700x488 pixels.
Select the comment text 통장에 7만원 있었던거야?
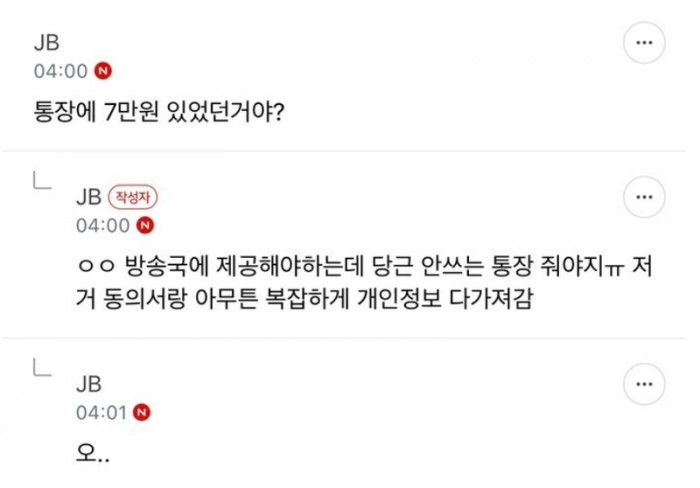tap(158, 112)
